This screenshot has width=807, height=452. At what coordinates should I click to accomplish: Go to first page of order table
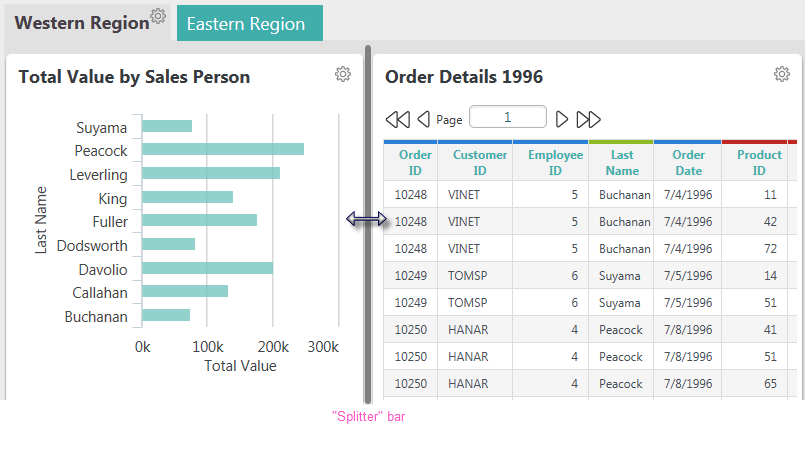click(398, 119)
